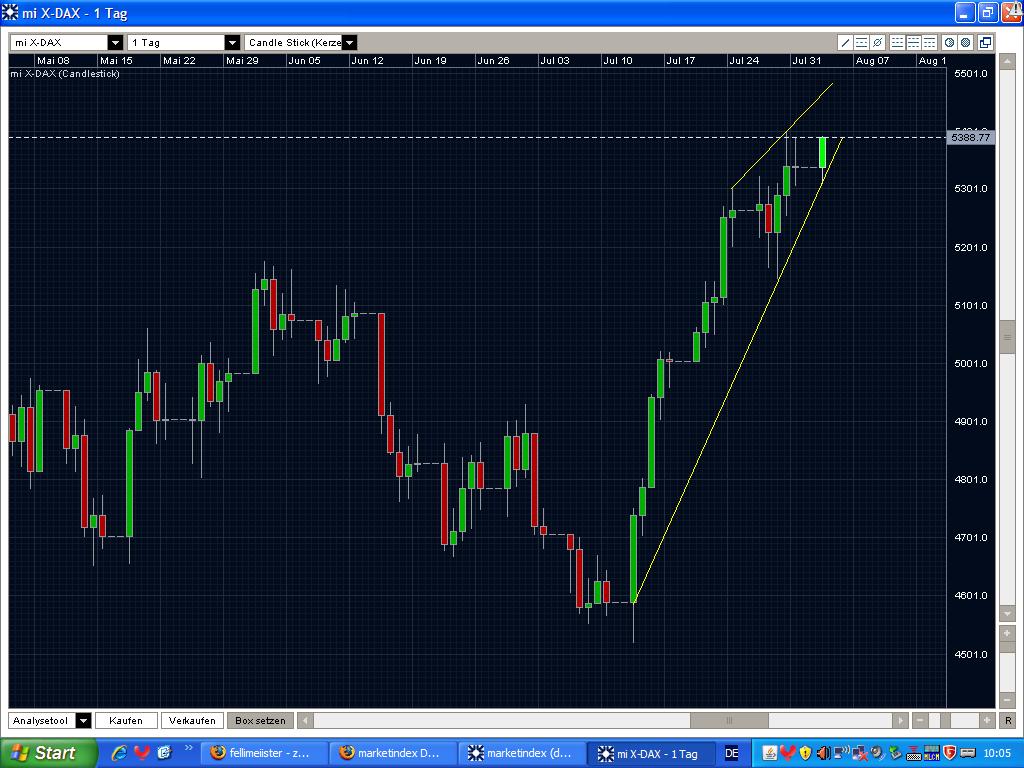
Task: Click the Kaufen button
Action: click(126, 720)
